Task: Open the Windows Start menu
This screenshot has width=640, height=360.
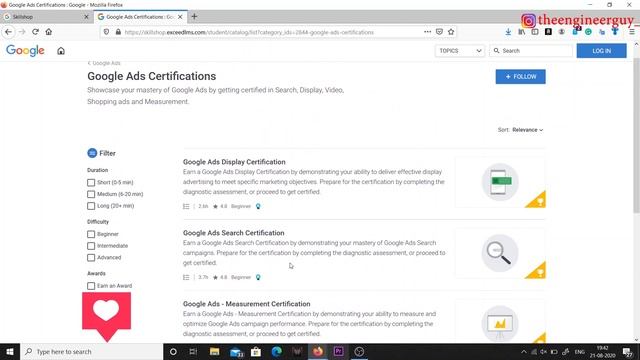Action: (10, 352)
